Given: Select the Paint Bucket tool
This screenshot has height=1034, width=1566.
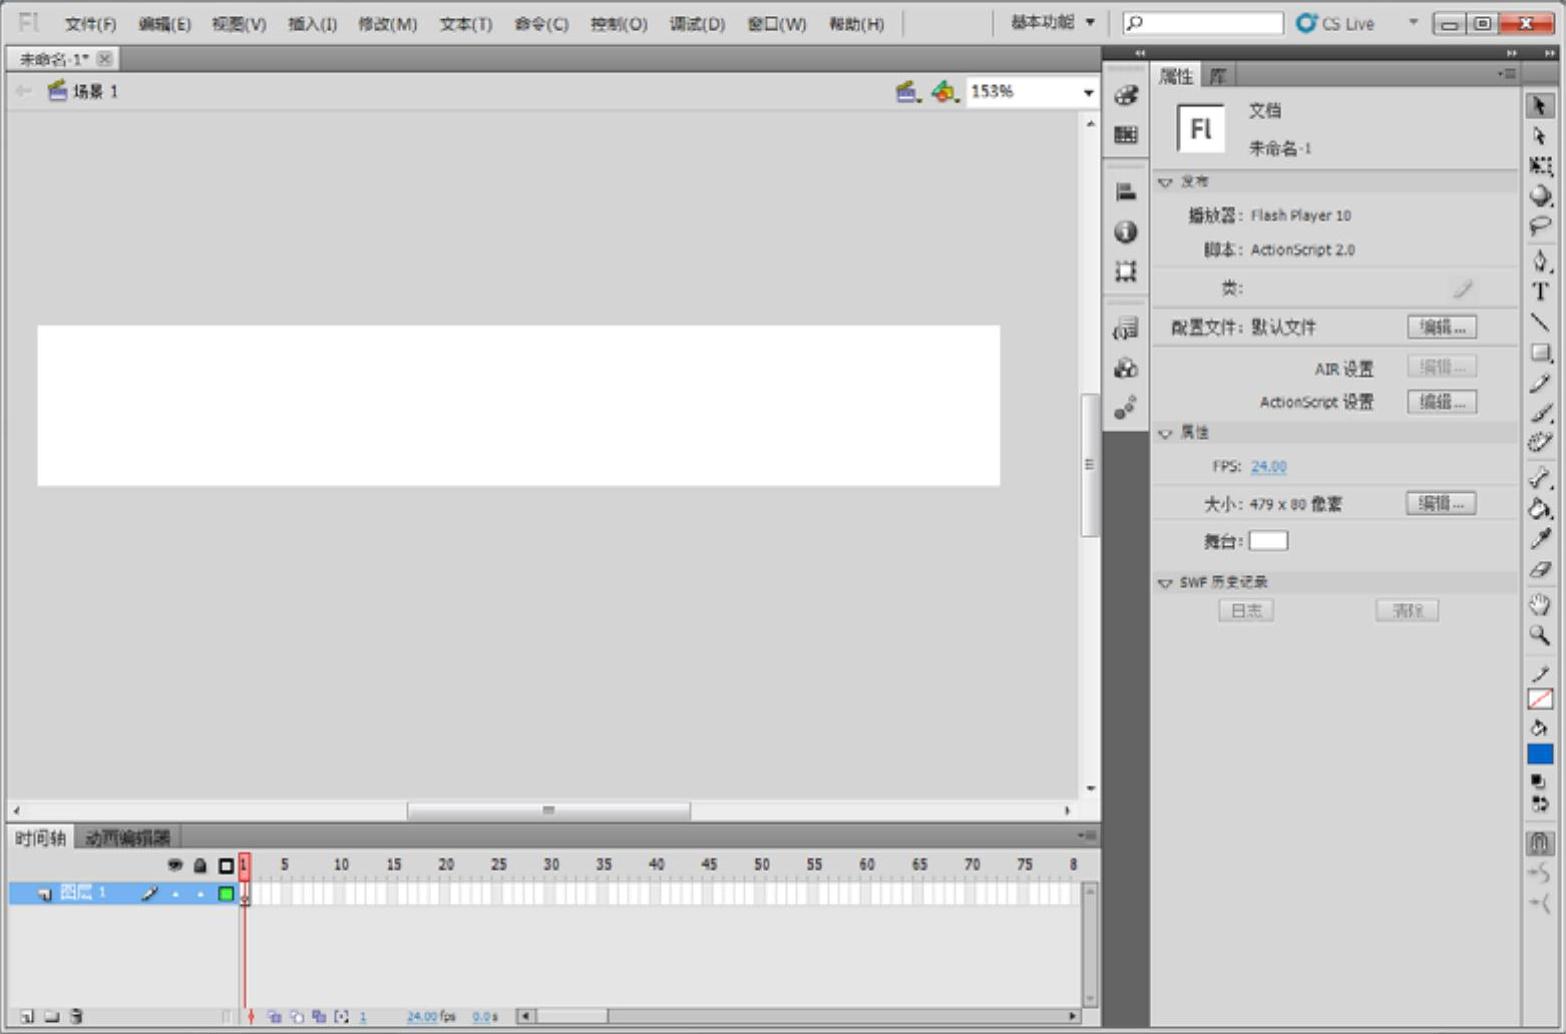Looking at the screenshot, I should pos(1540,508).
